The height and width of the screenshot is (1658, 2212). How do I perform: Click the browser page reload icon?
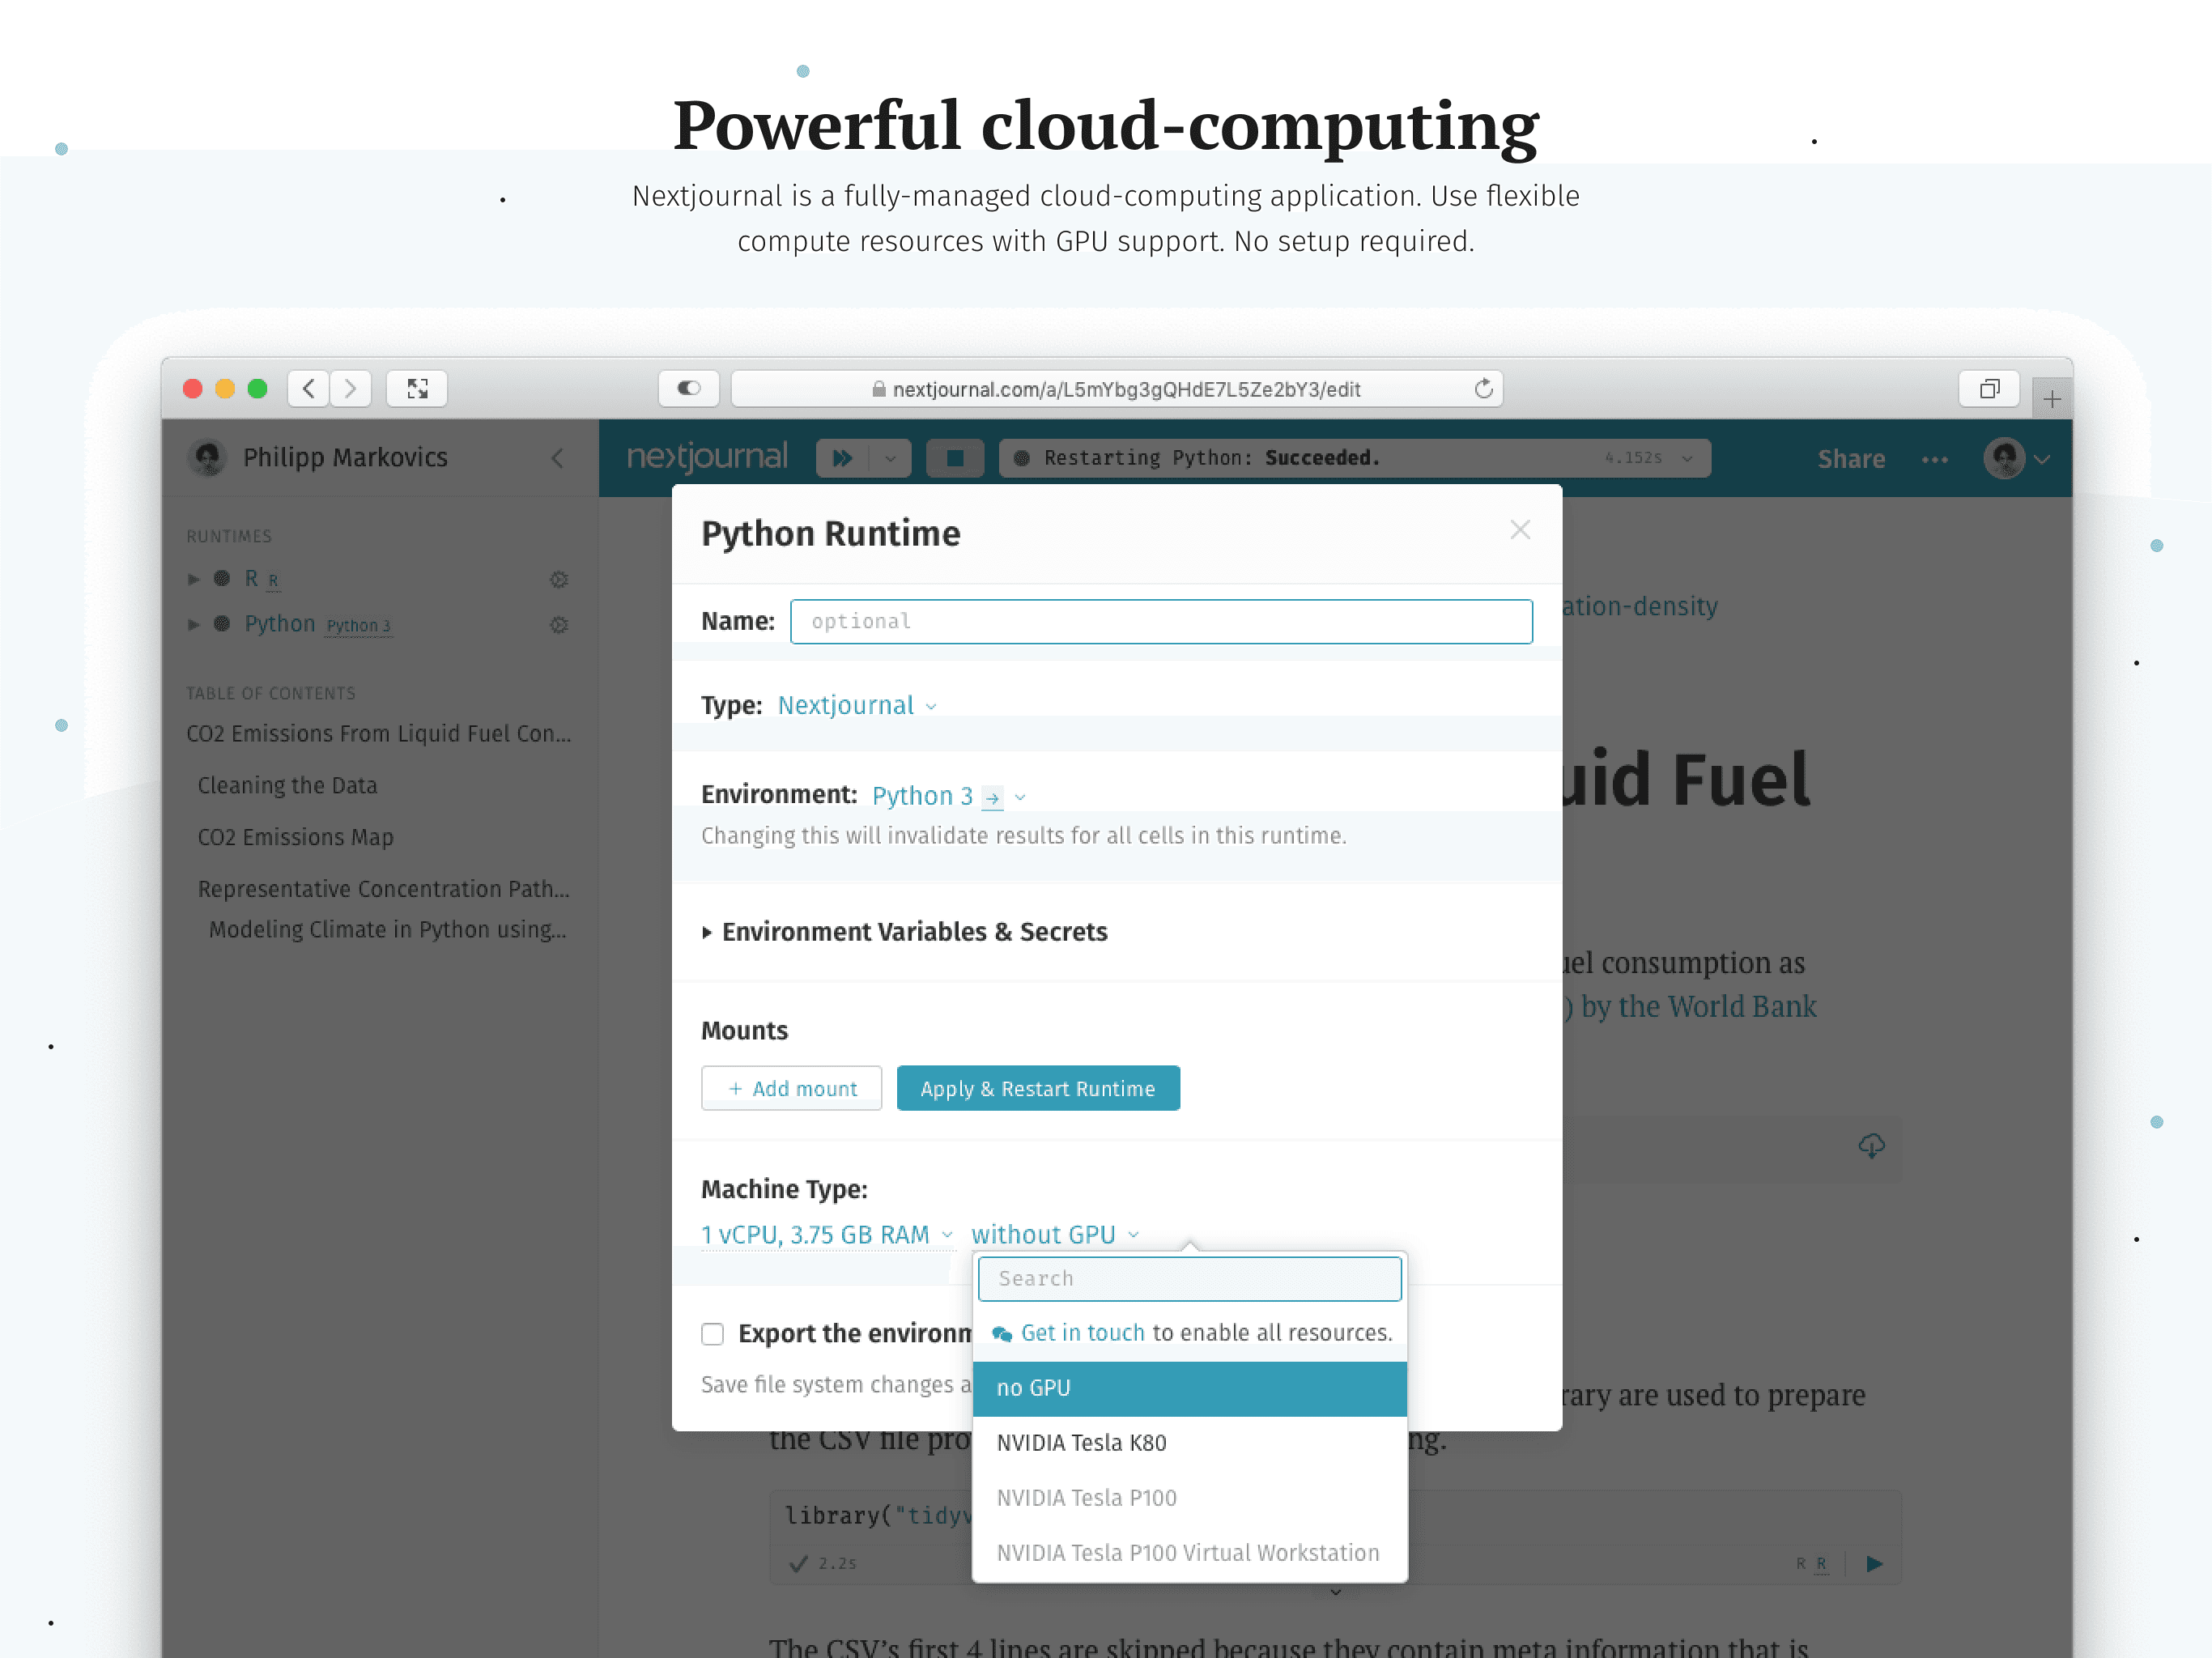pyautogui.click(x=1483, y=389)
